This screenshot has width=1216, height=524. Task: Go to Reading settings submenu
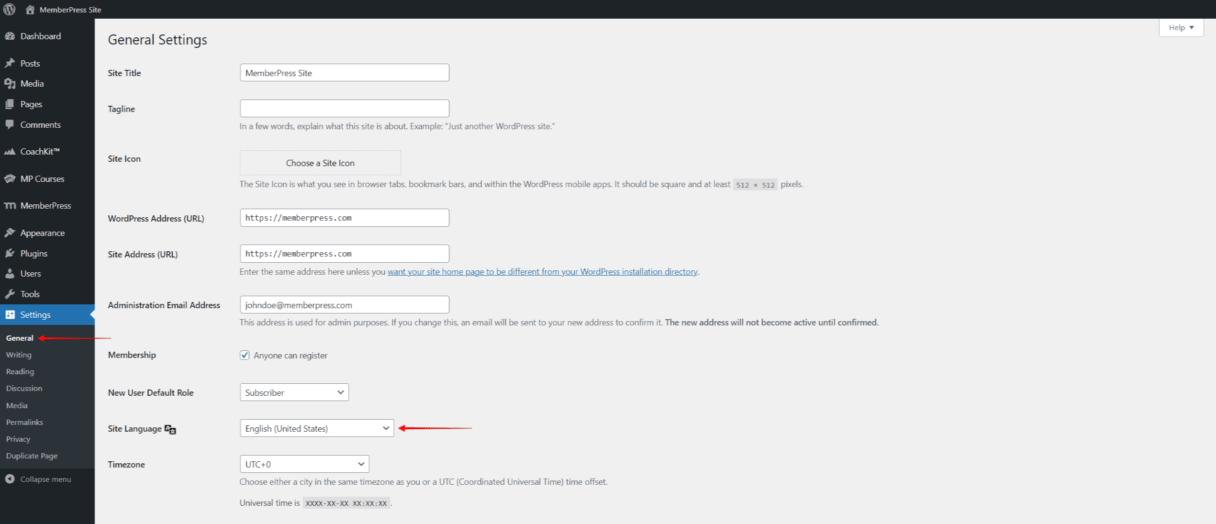[x=20, y=372]
